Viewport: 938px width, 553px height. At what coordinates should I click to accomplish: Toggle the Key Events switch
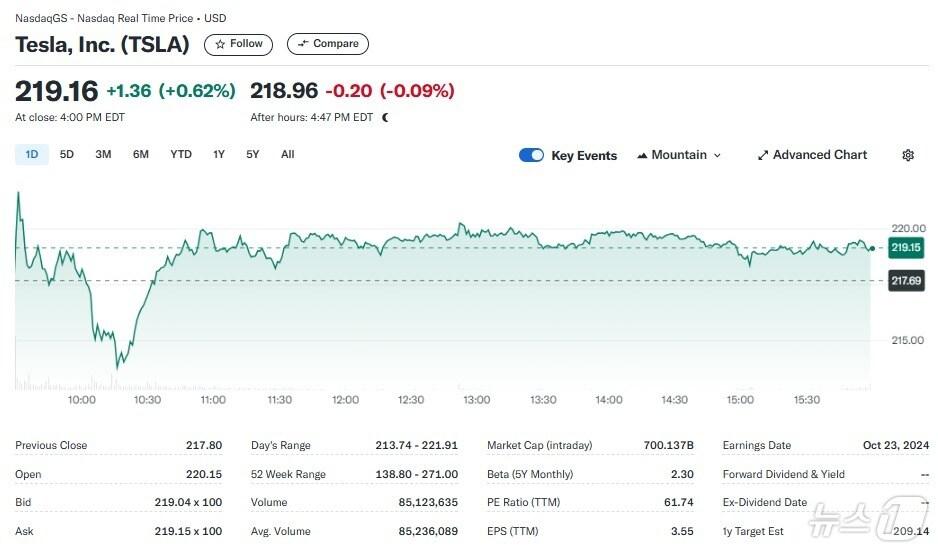pos(531,155)
